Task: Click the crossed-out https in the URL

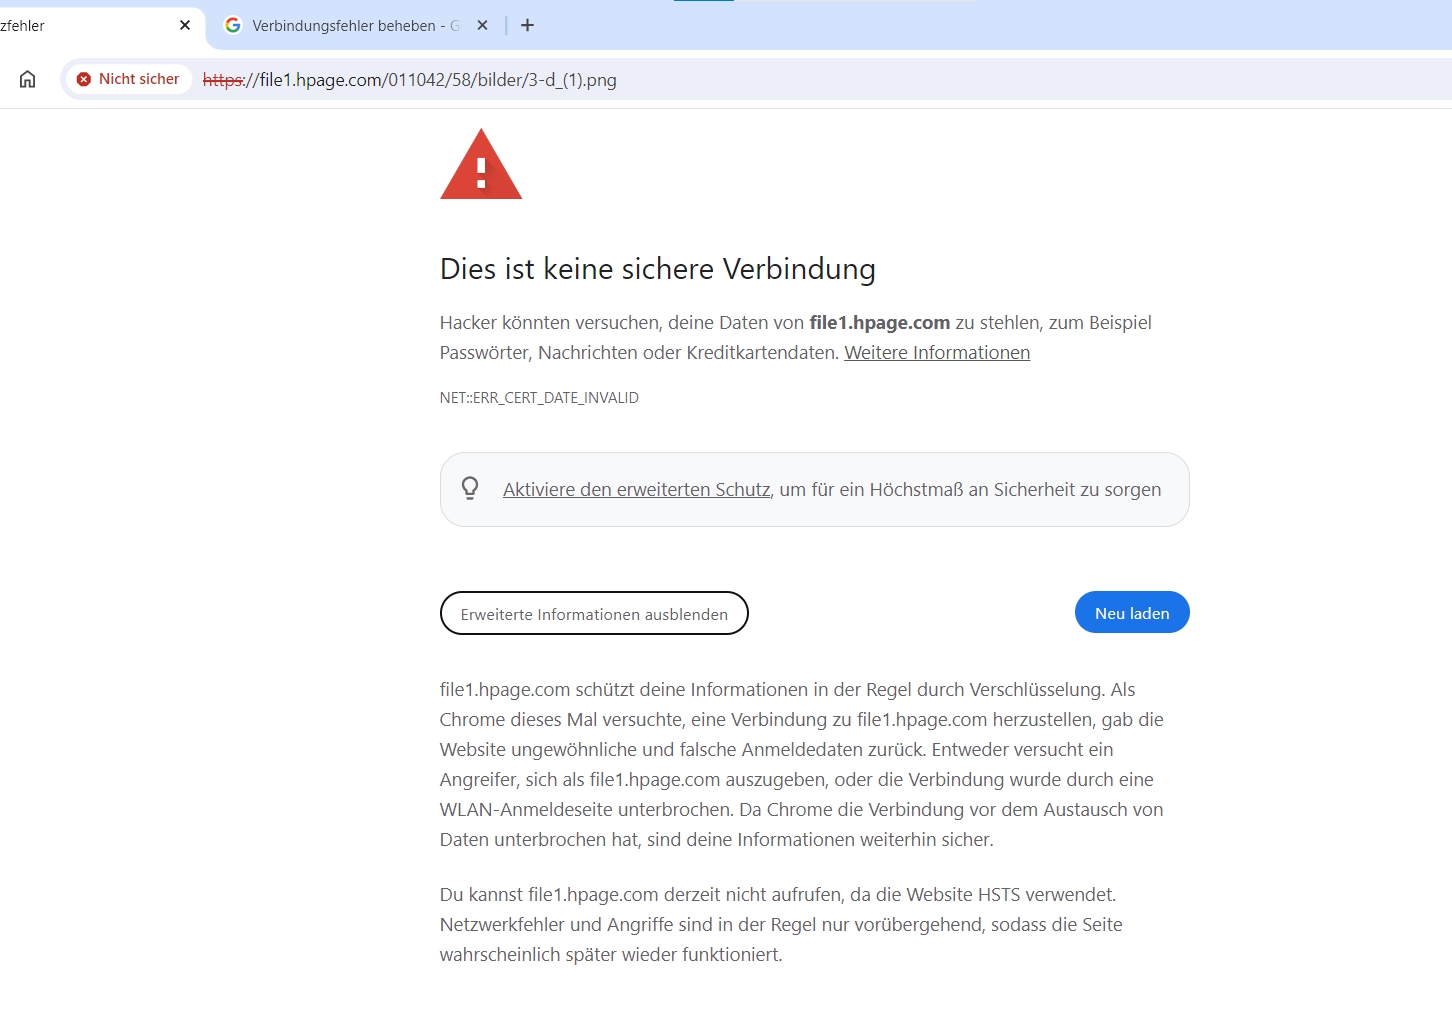Action: (223, 80)
